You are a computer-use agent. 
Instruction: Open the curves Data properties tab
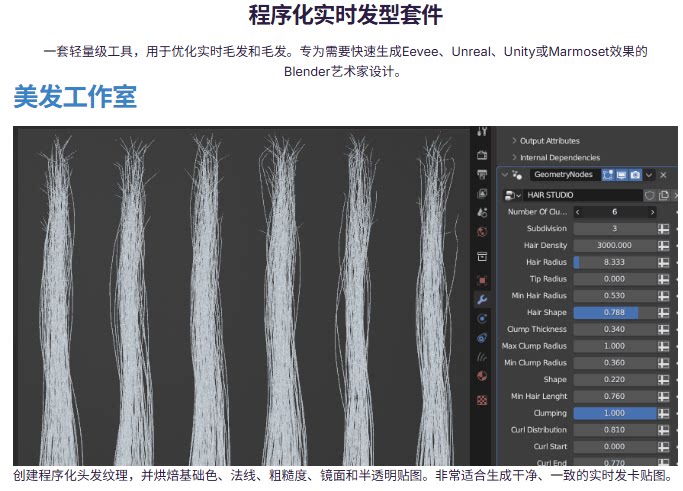[x=482, y=357]
